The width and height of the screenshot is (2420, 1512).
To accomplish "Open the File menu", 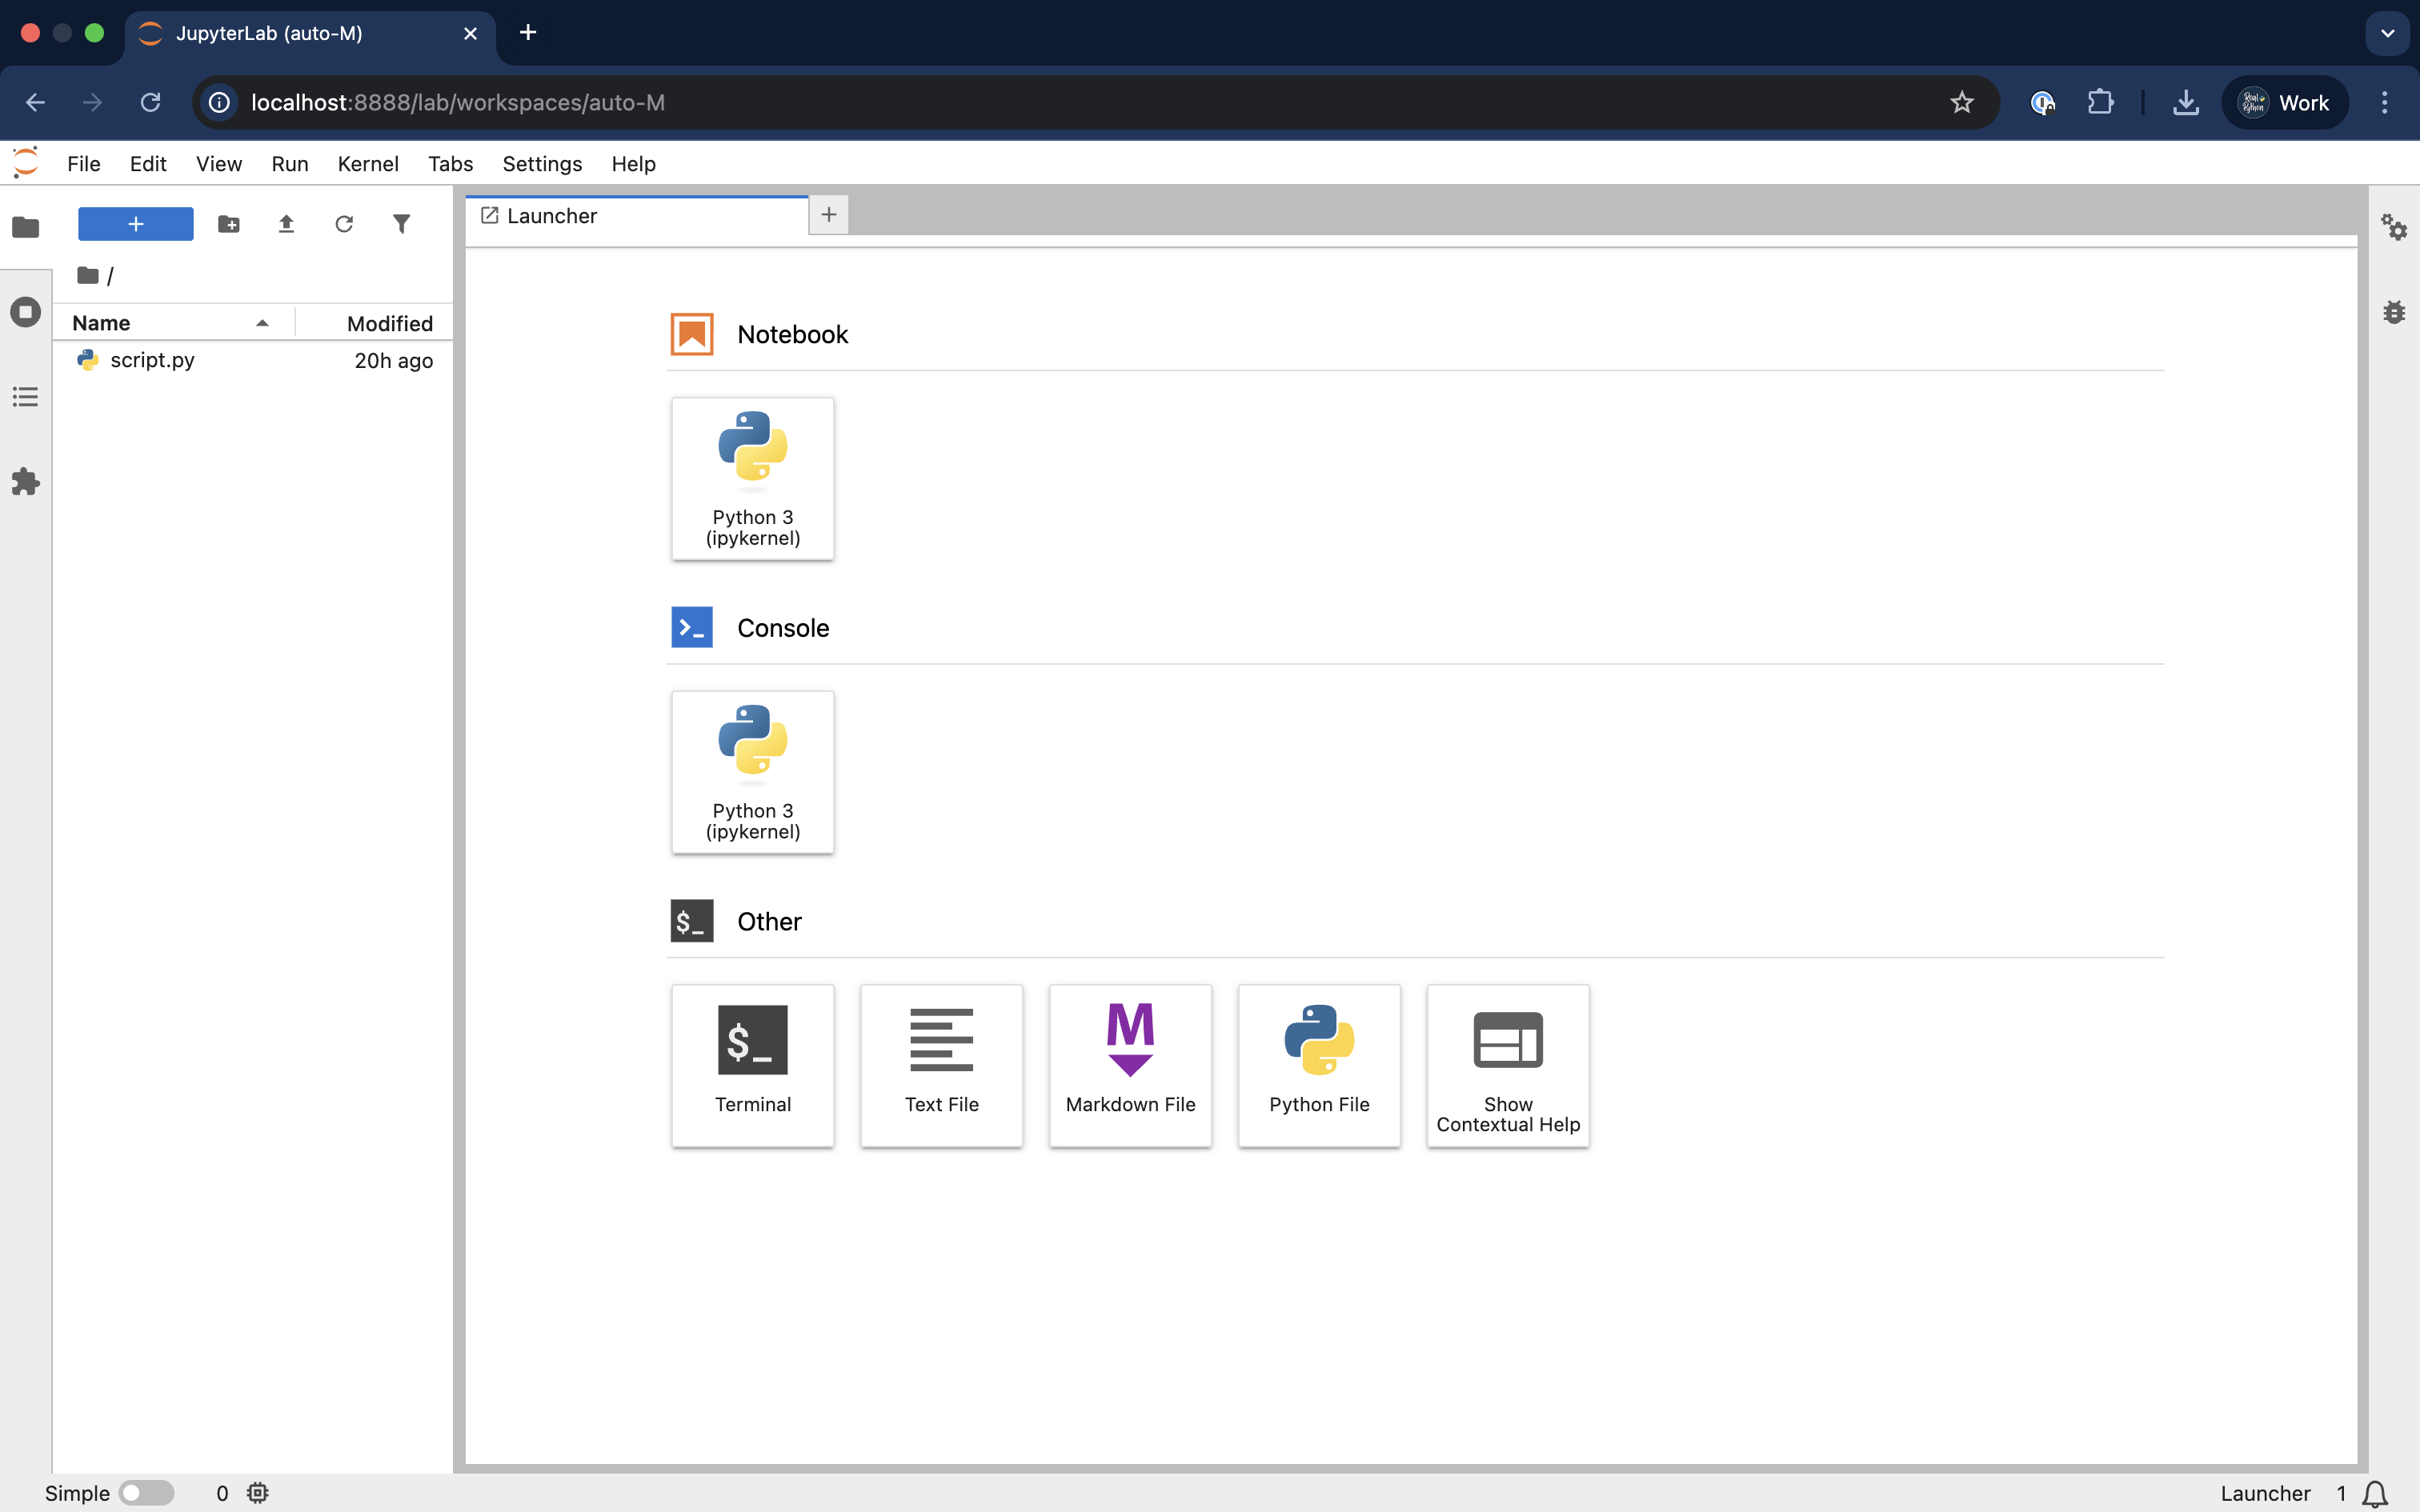I will pyautogui.click(x=84, y=164).
